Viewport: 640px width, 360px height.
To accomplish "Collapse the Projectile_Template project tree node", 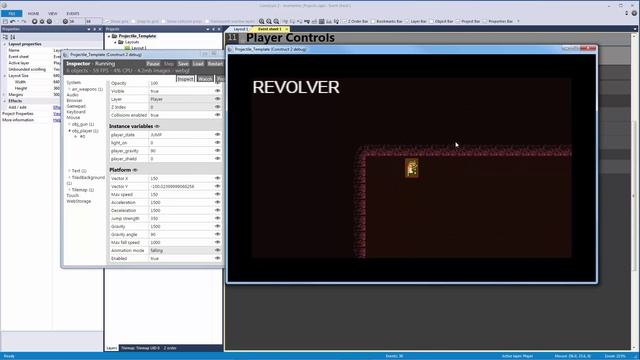I will click(109, 36).
